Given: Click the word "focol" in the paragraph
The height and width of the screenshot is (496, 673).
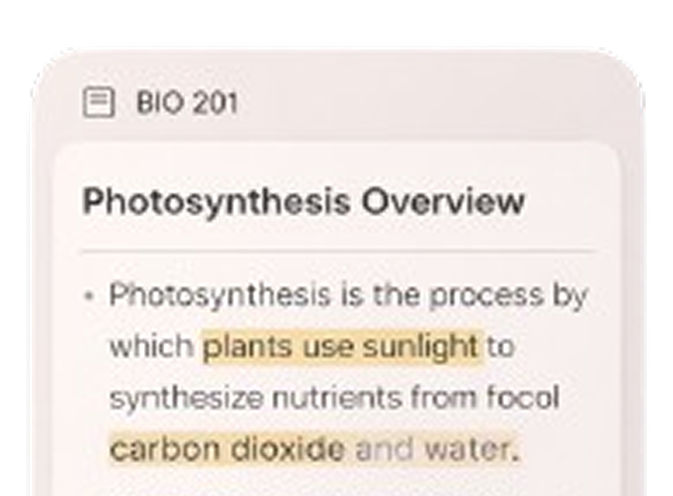Looking at the screenshot, I should click(x=522, y=398).
